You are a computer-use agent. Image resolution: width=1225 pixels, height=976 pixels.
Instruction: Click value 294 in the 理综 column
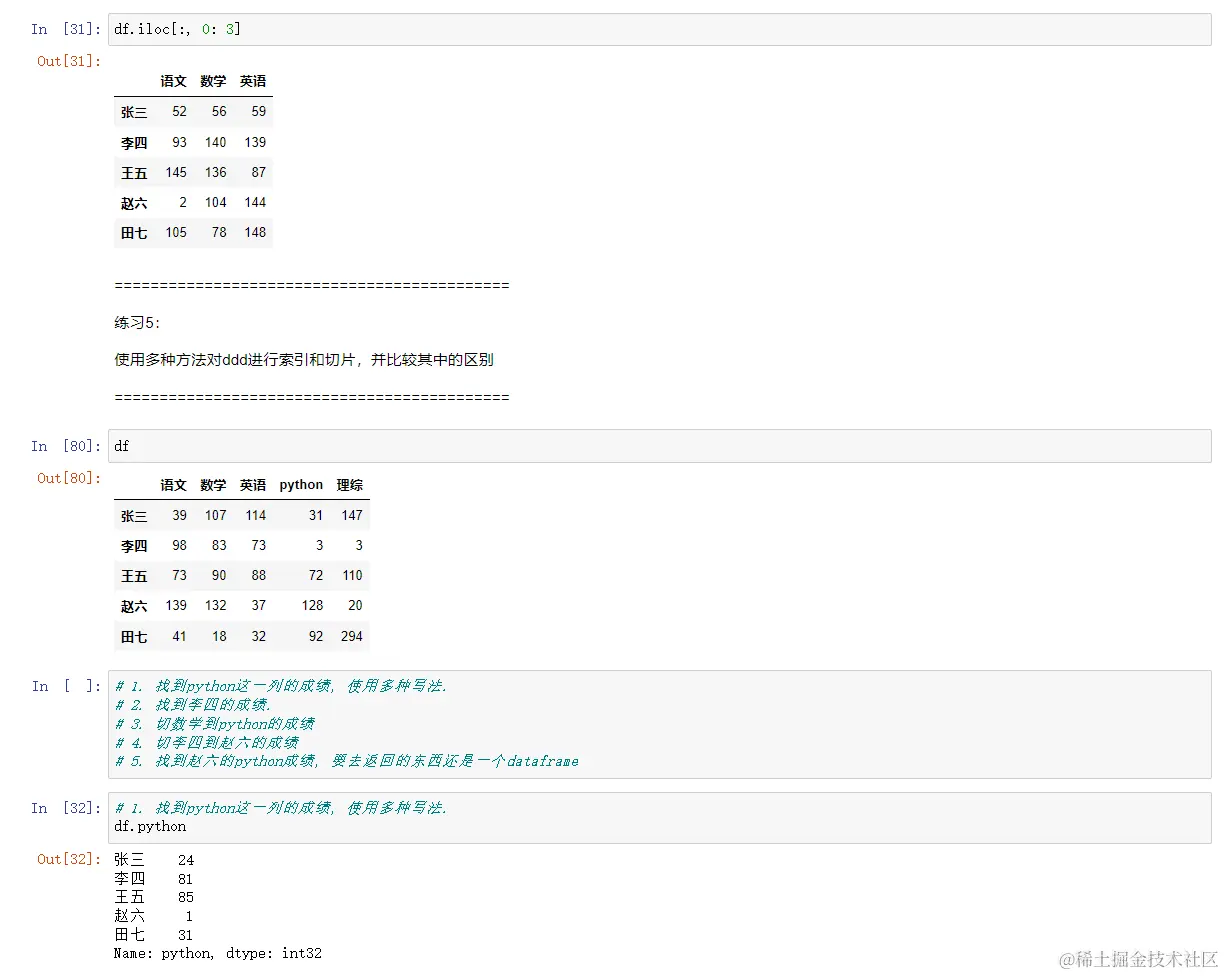(352, 636)
